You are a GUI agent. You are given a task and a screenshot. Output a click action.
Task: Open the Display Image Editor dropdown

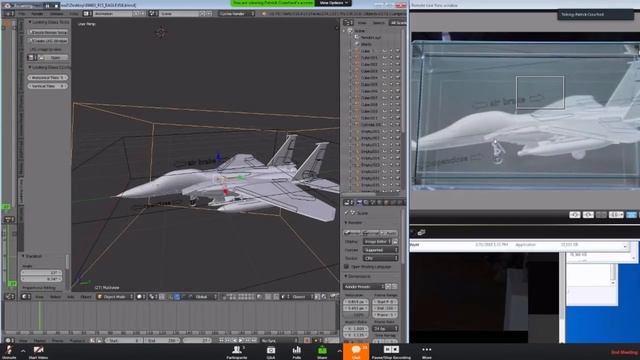point(377,242)
